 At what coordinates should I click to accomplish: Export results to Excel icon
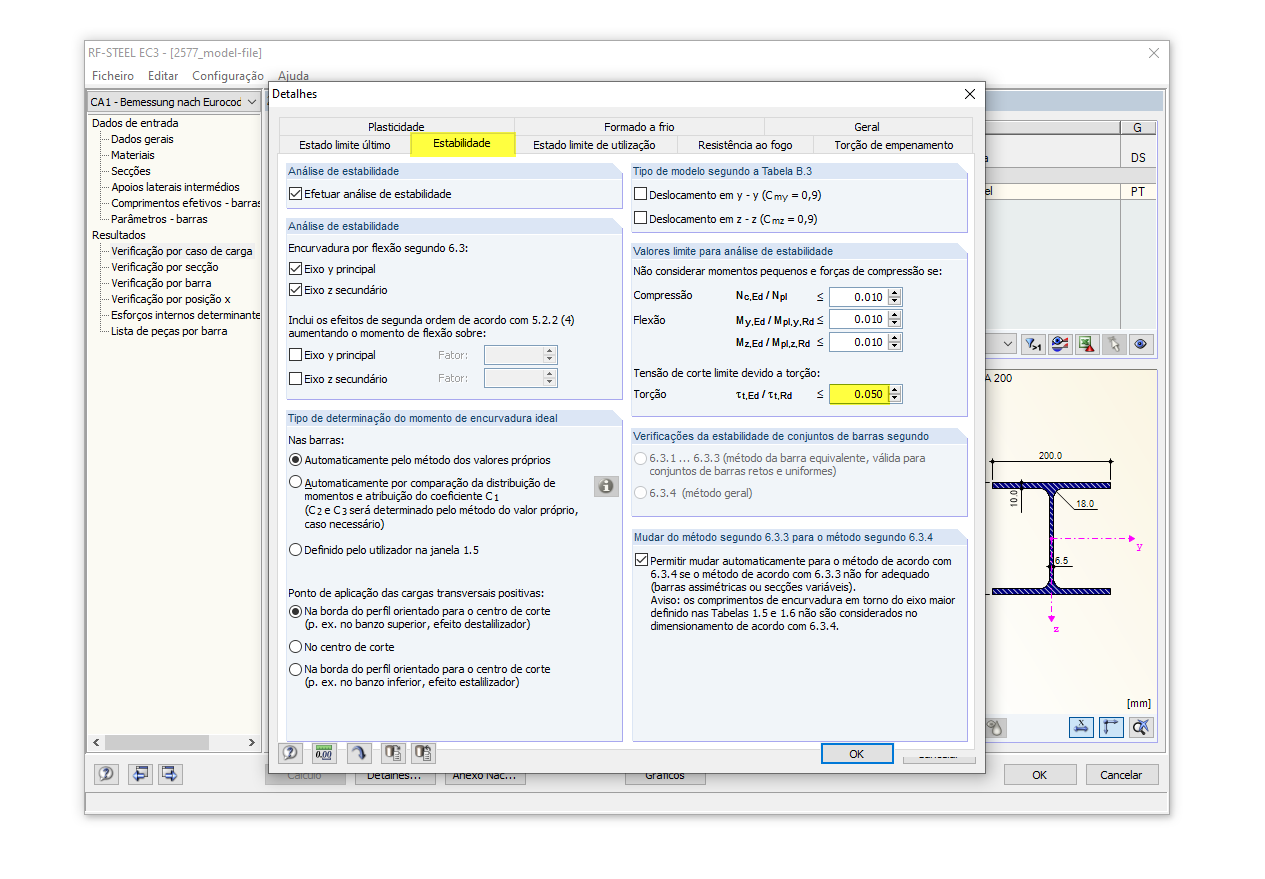[1087, 344]
